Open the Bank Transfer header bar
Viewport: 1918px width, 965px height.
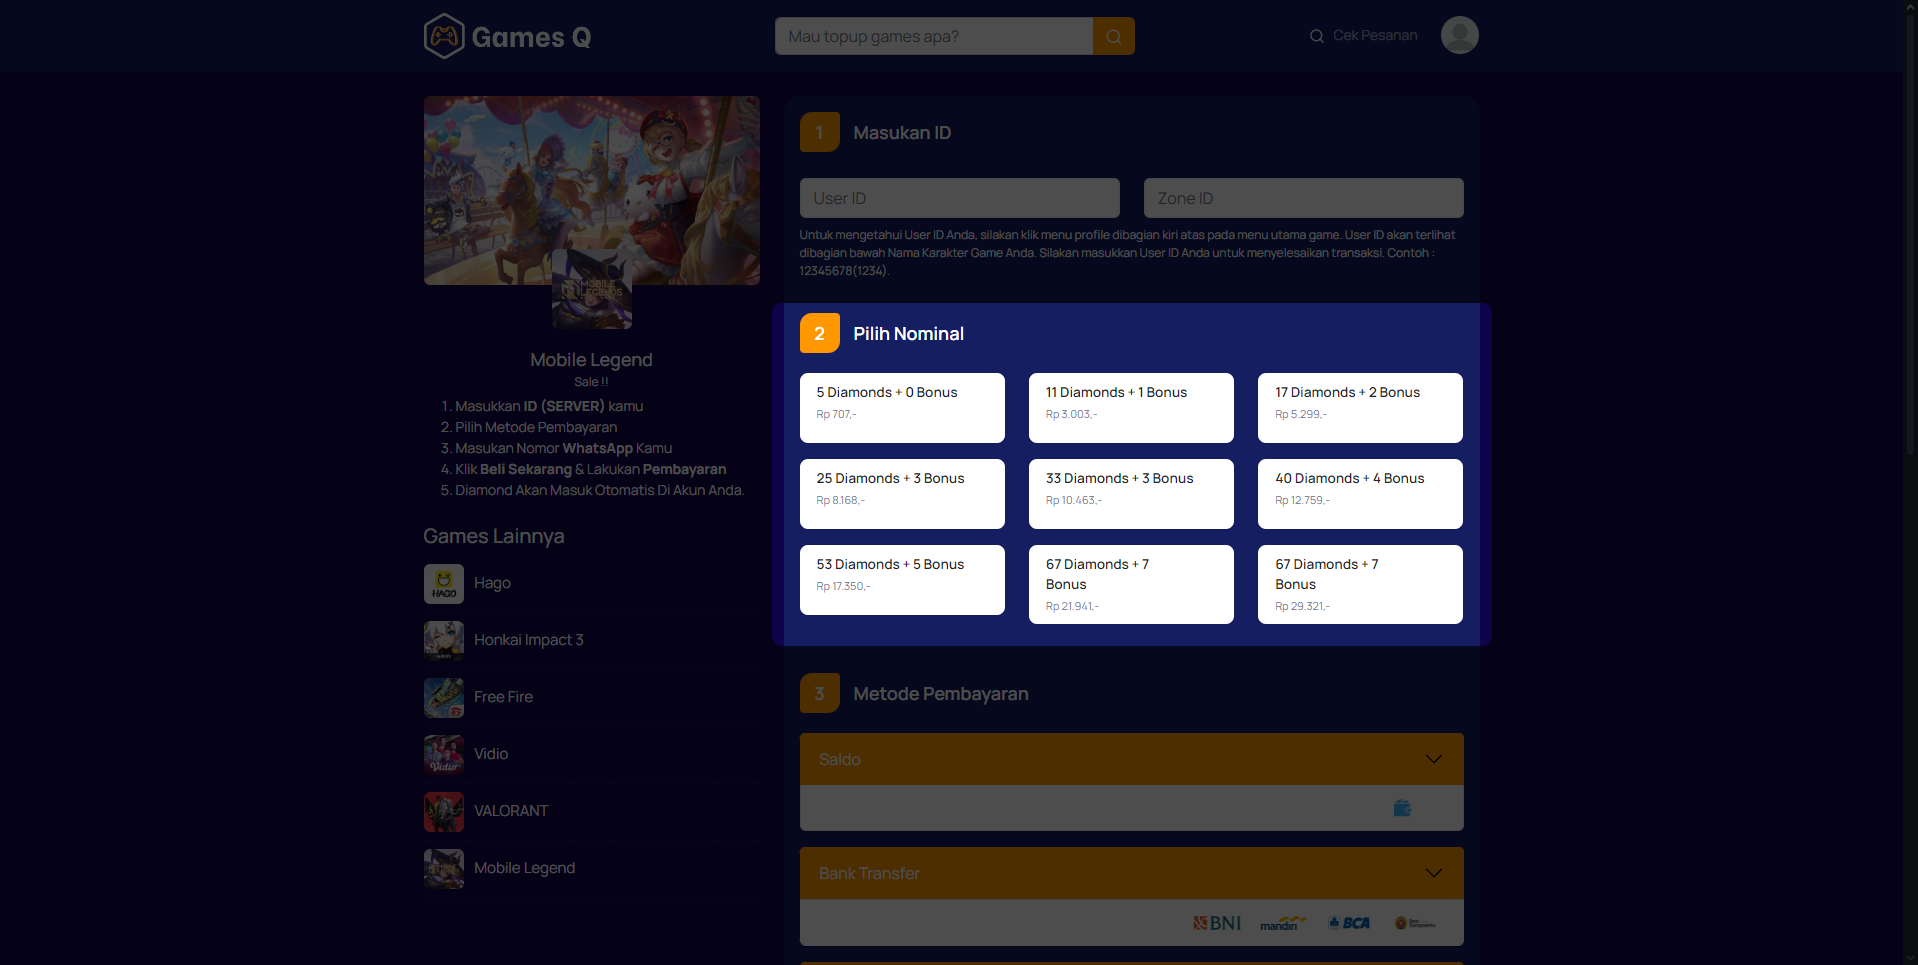1132,873
